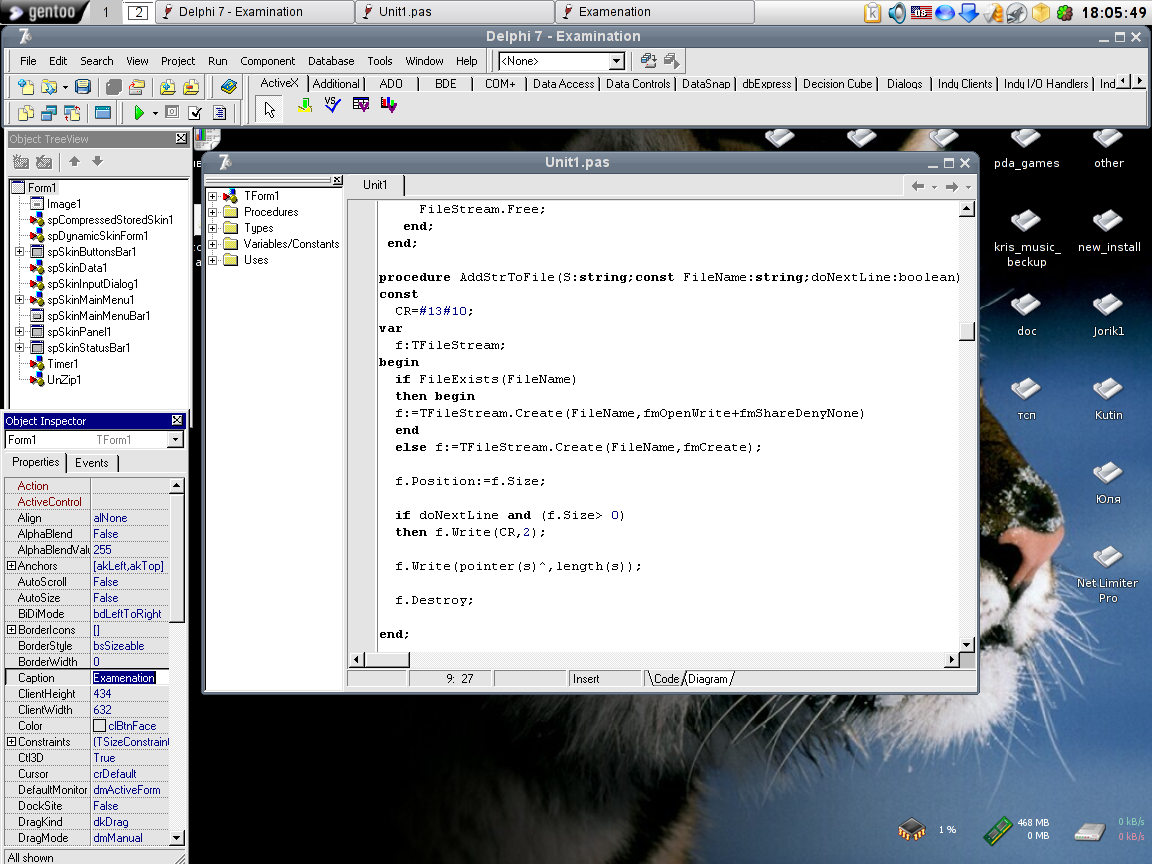
Task: Expand the spSkinMainMenu1 tree node
Action: pyautogui.click(x=20, y=300)
